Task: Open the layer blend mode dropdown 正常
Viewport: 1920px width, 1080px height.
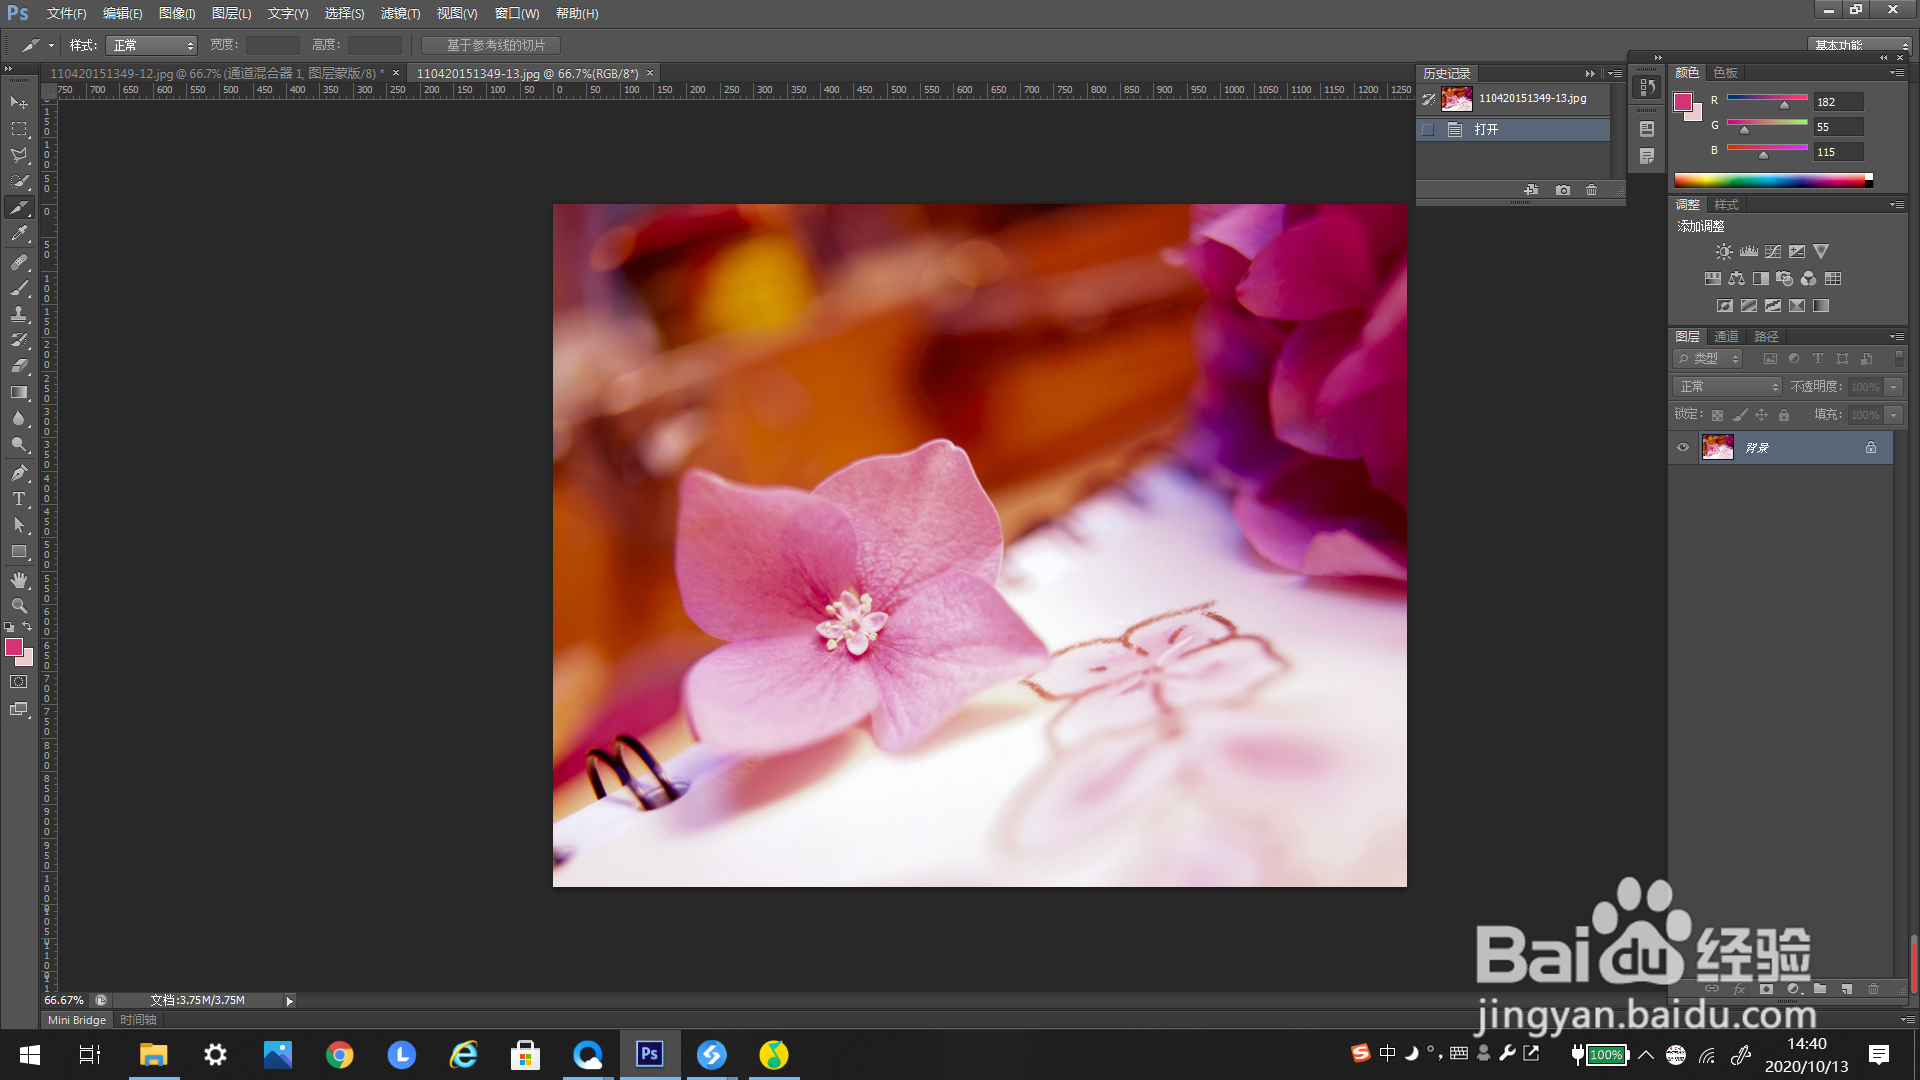Action: 1727,387
